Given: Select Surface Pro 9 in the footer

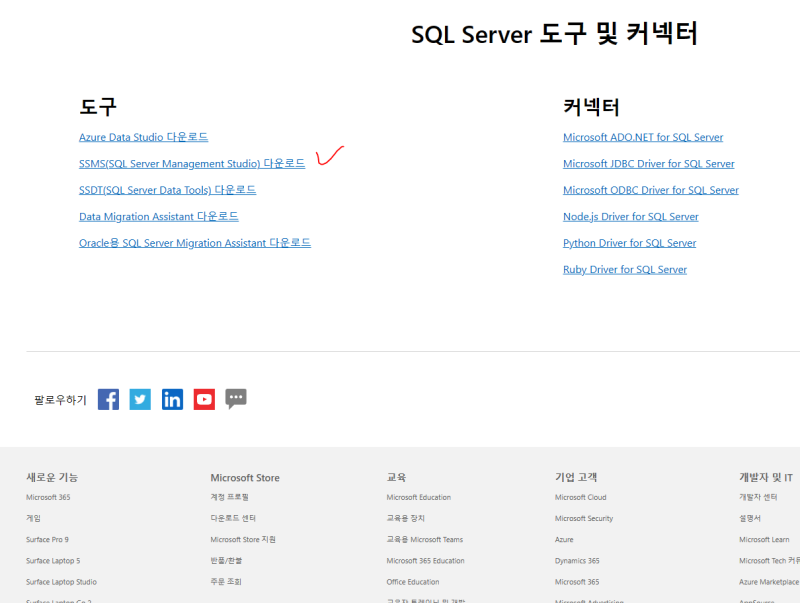Looking at the screenshot, I should 46,539.
